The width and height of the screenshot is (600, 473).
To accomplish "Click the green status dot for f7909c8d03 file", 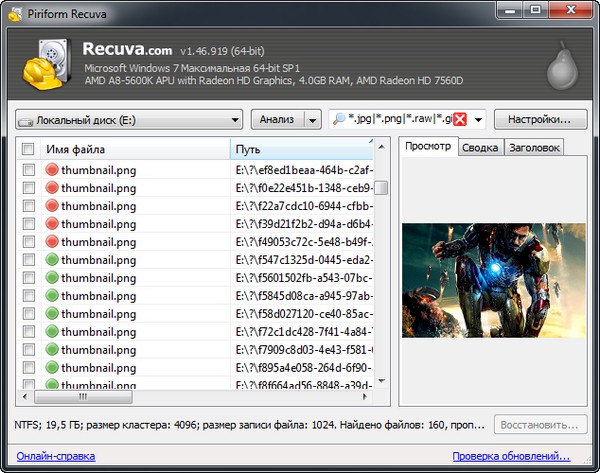I will pyautogui.click(x=52, y=349).
